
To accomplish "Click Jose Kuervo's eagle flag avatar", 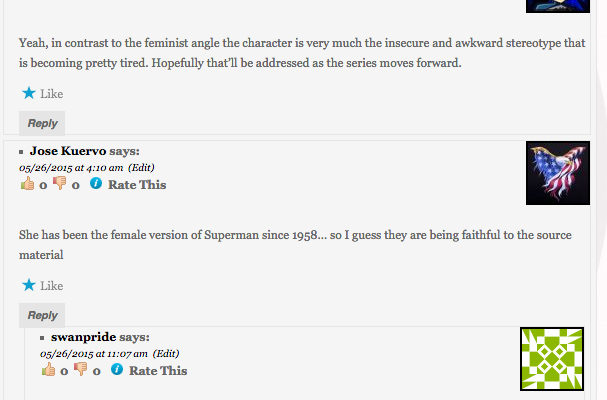I will pyautogui.click(x=557, y=172).
